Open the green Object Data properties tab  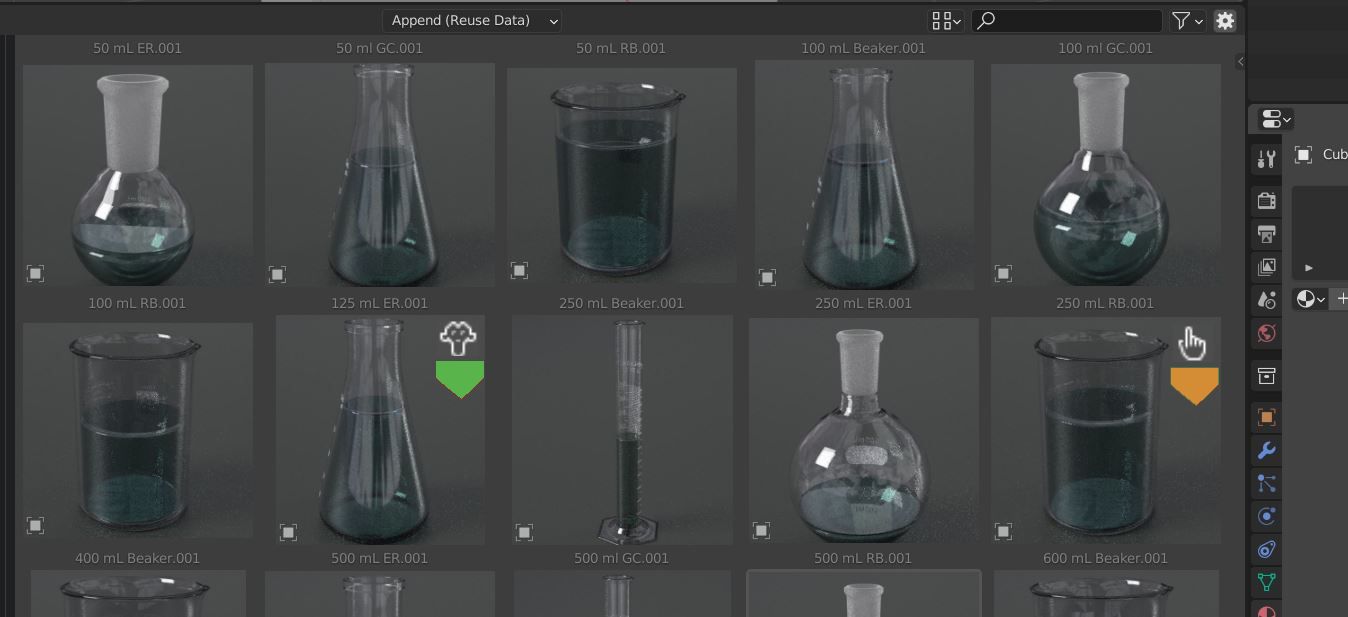(1266, 582)
